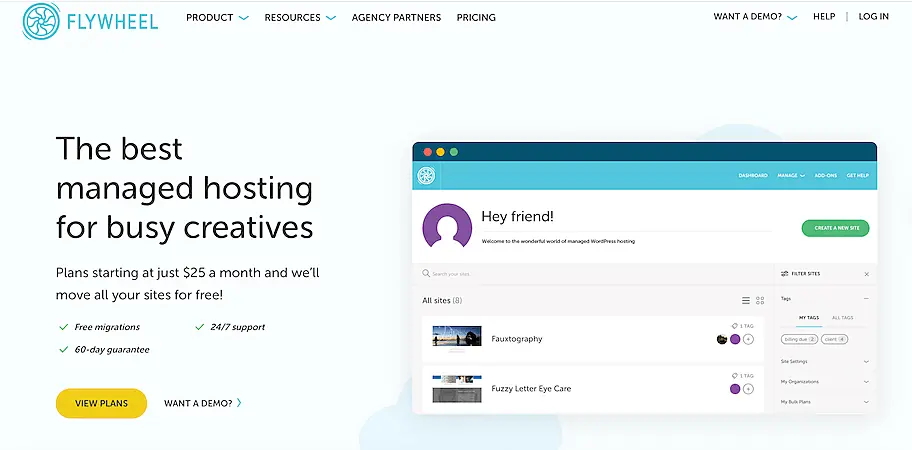This screenshot has width=912, height=450.
Task: Switch to list view of sites
Action: (745, 301)
